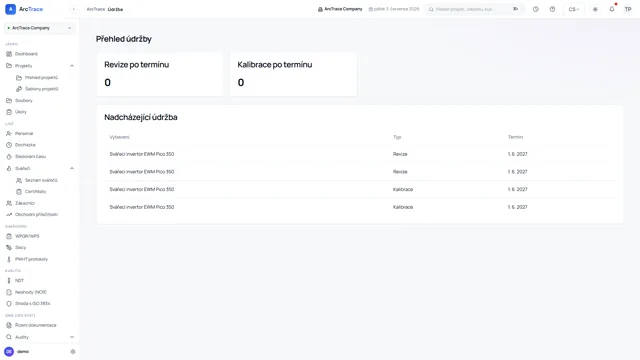Click the Řízení dokumentace file icon
This screenshot has height=360, width=640.
[9, 325]
